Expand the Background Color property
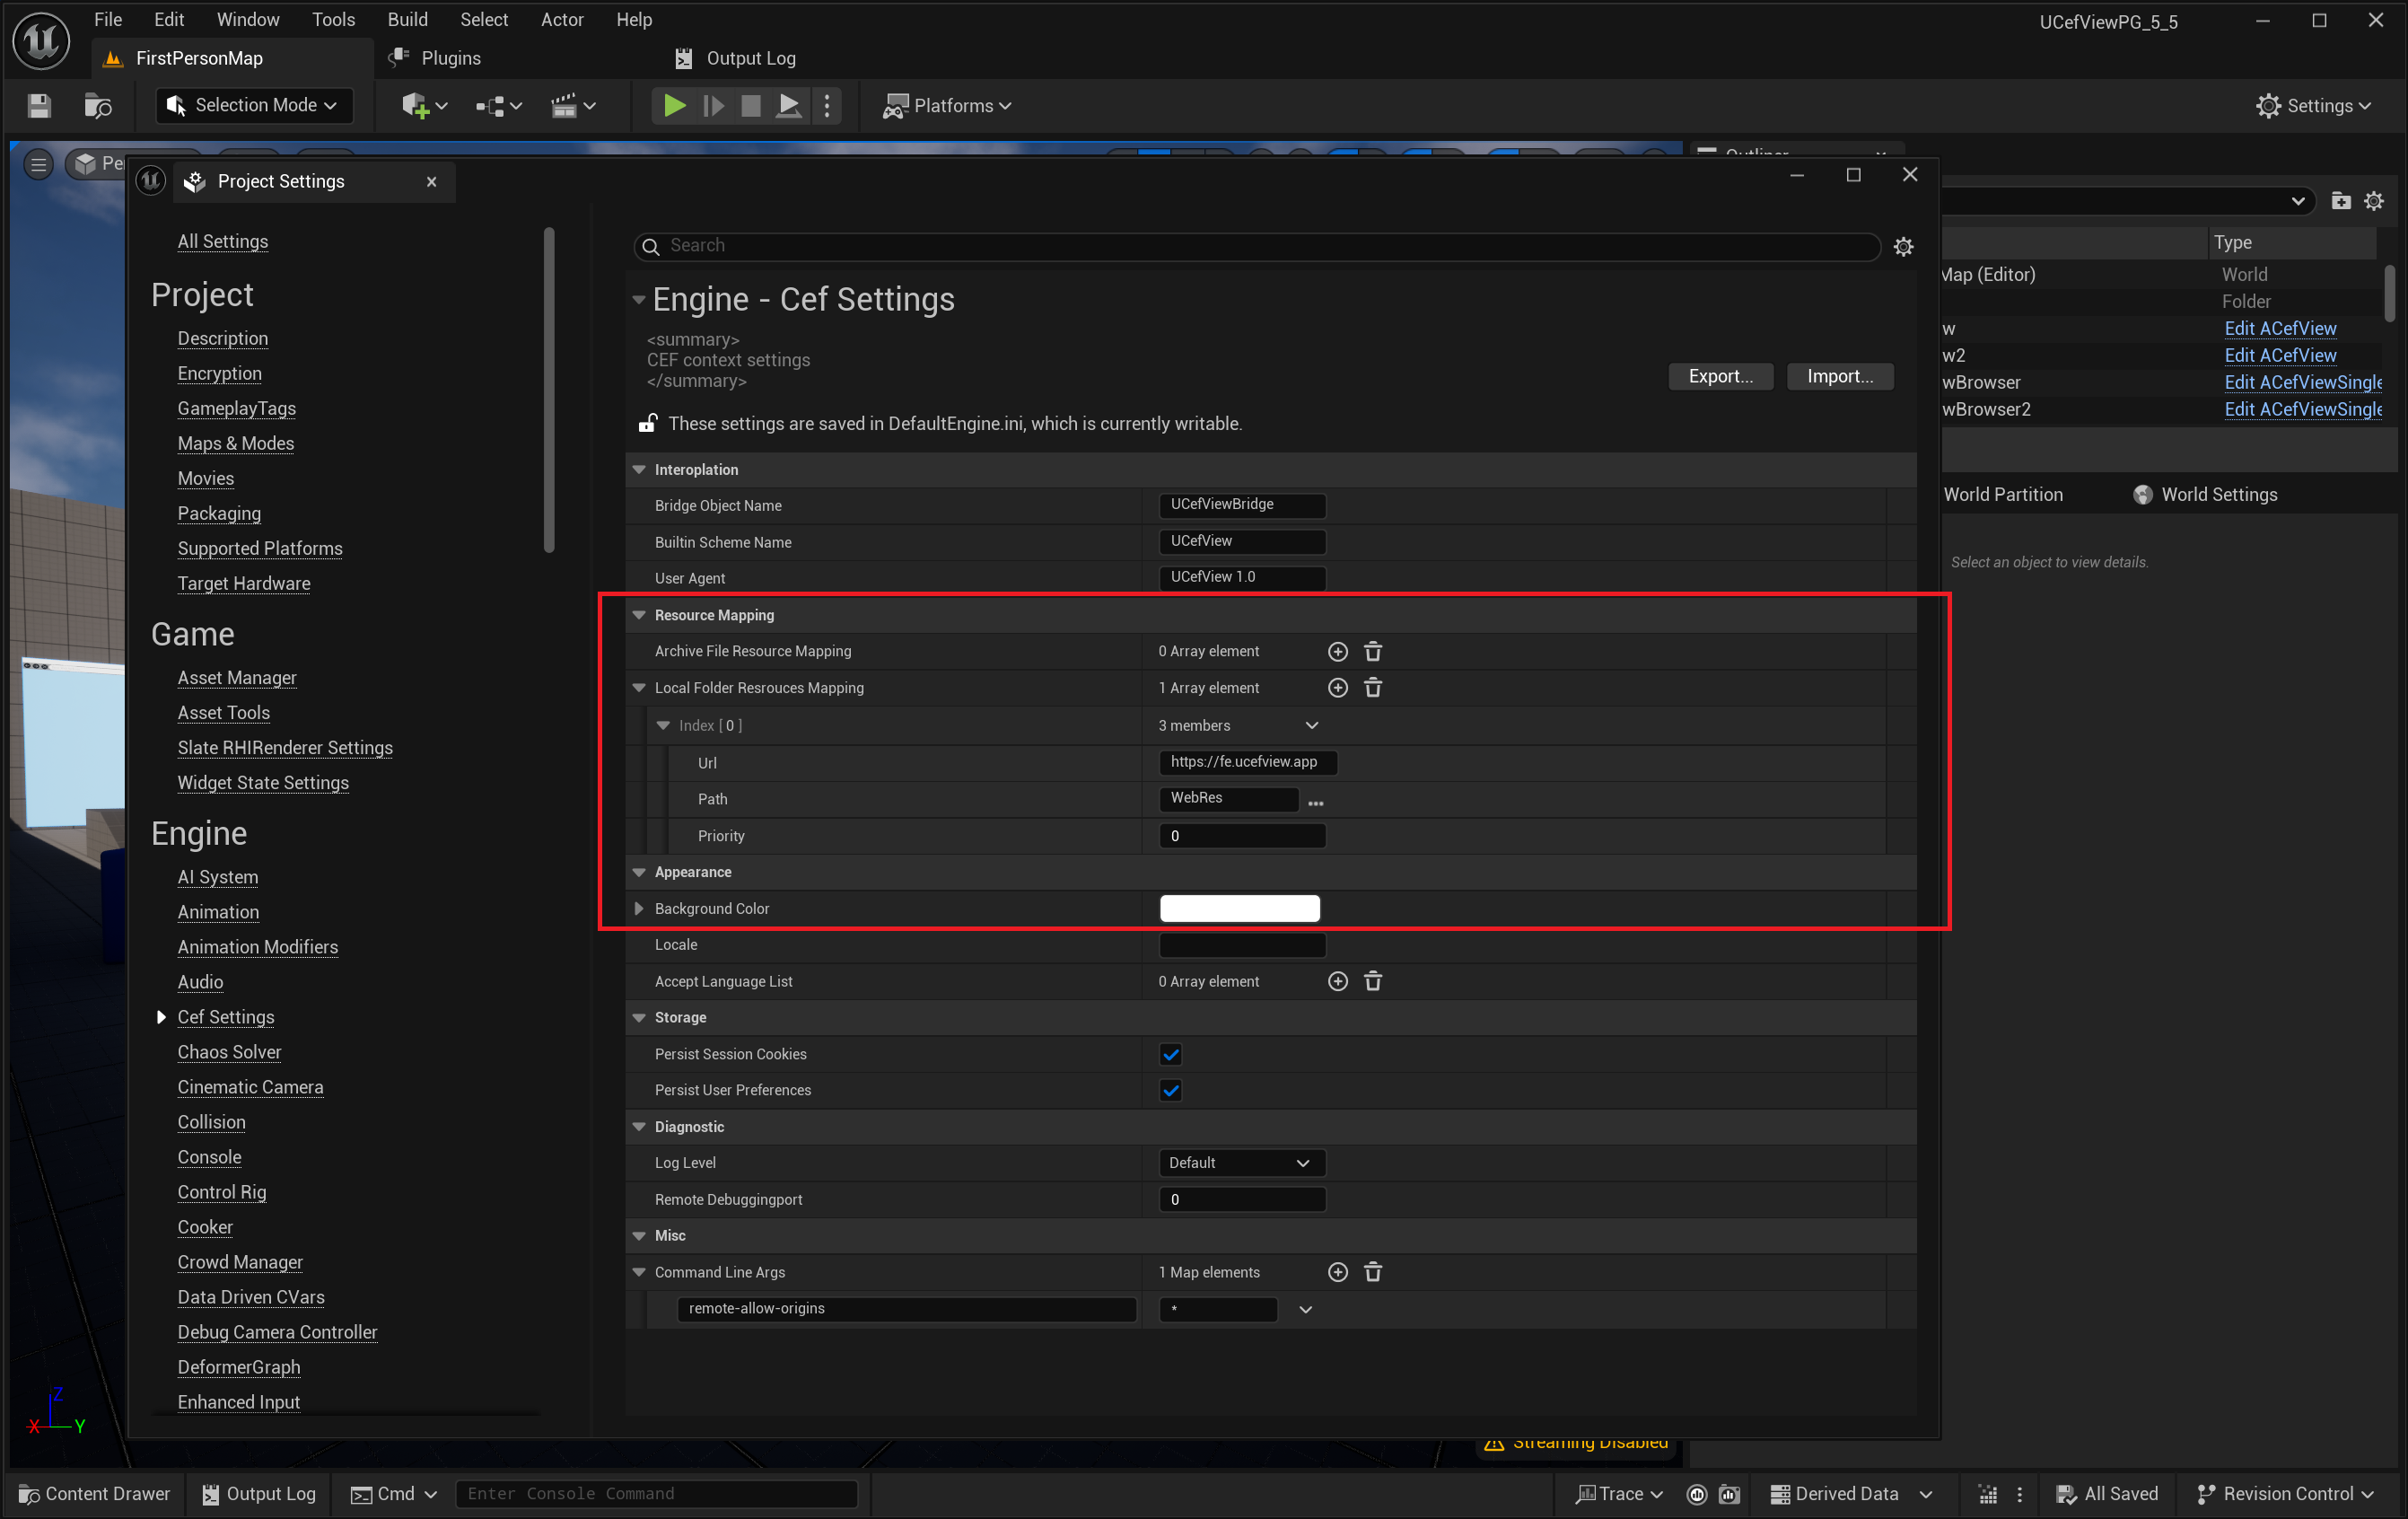The width and height of the screenshot is (2408, 1519). coord(639,908)
